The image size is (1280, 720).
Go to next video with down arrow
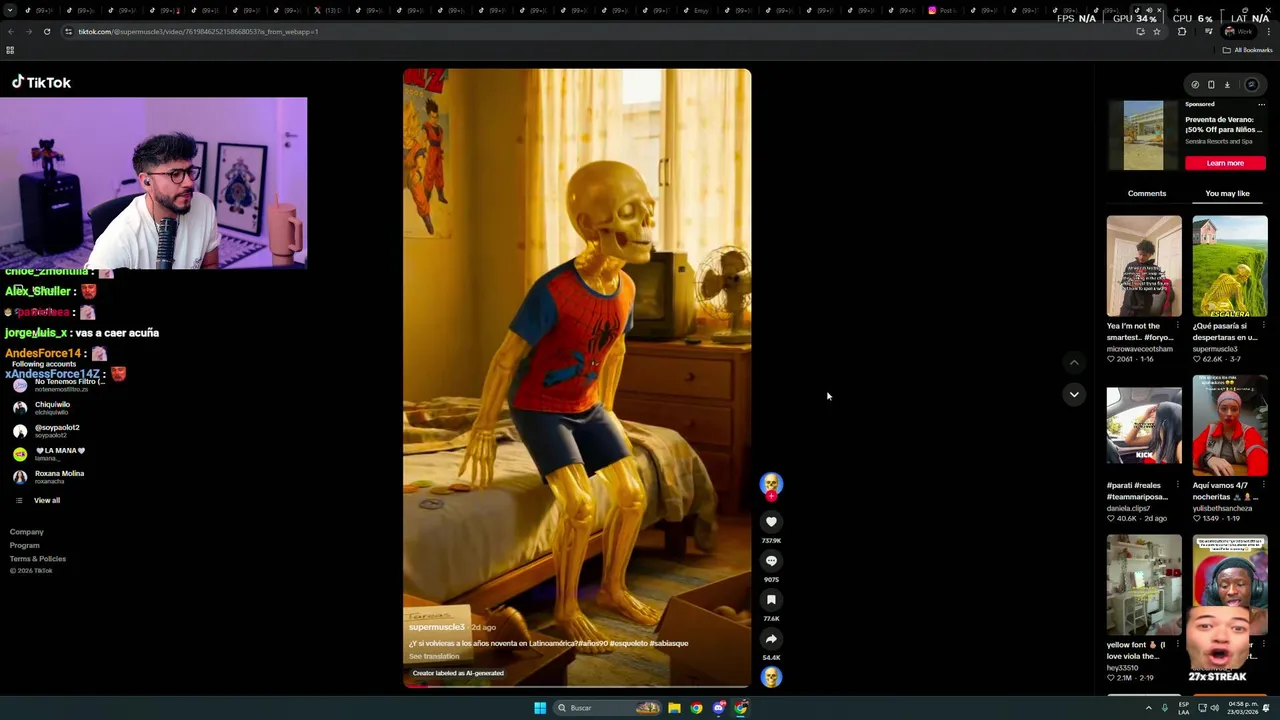[x=1074, y=395]
